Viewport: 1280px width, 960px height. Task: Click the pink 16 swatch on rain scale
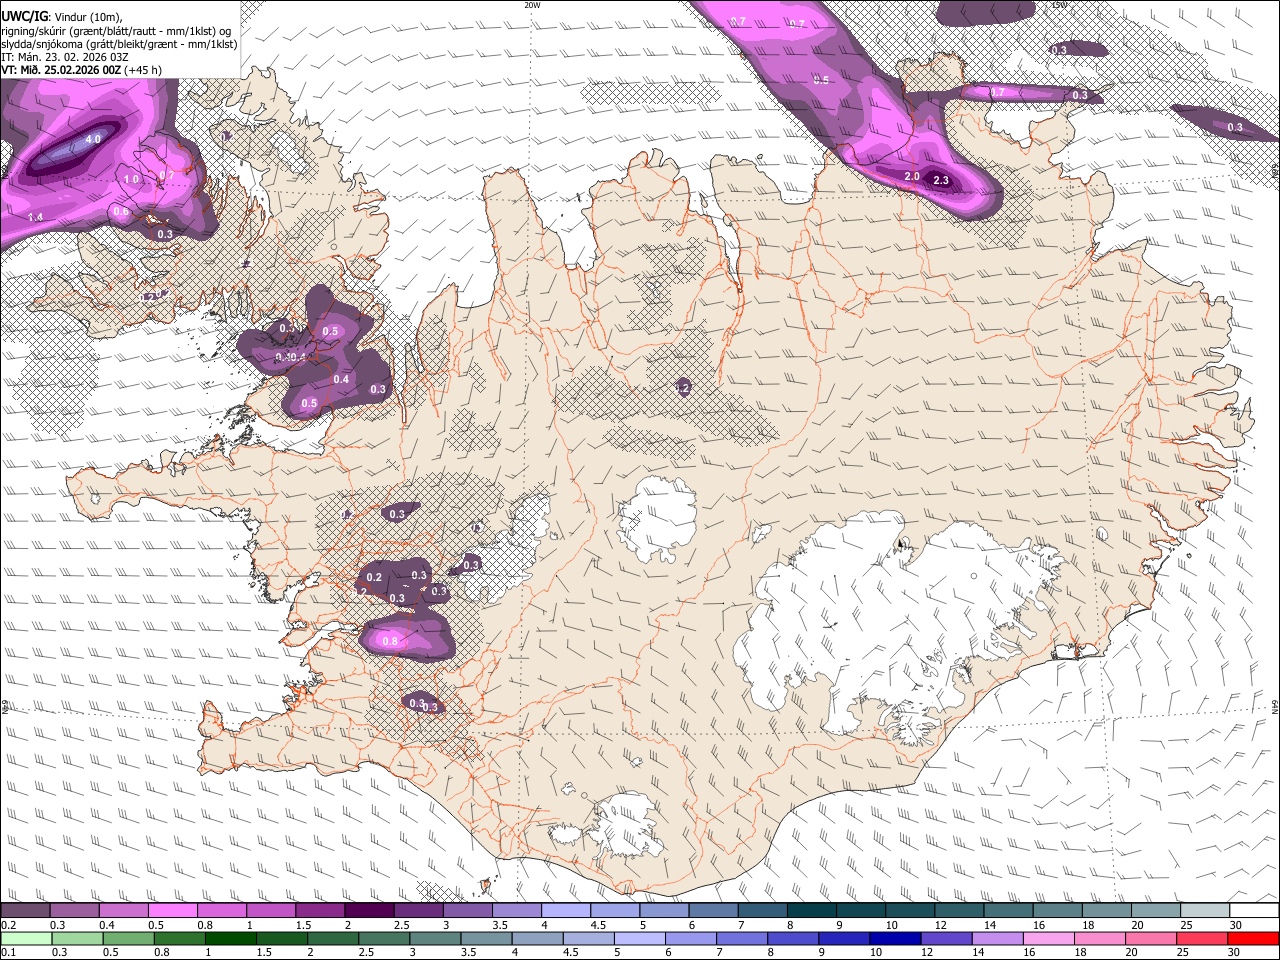[1050, 938]
